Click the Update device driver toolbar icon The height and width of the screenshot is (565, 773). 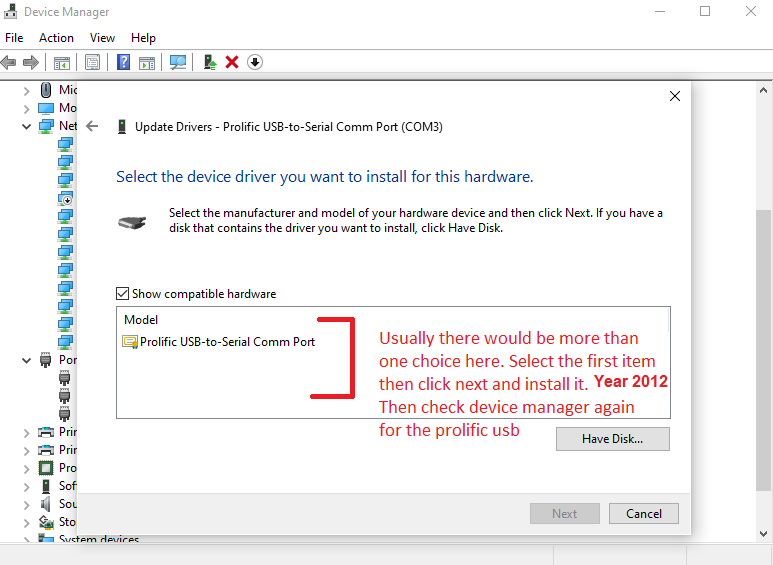click(210, 62)
